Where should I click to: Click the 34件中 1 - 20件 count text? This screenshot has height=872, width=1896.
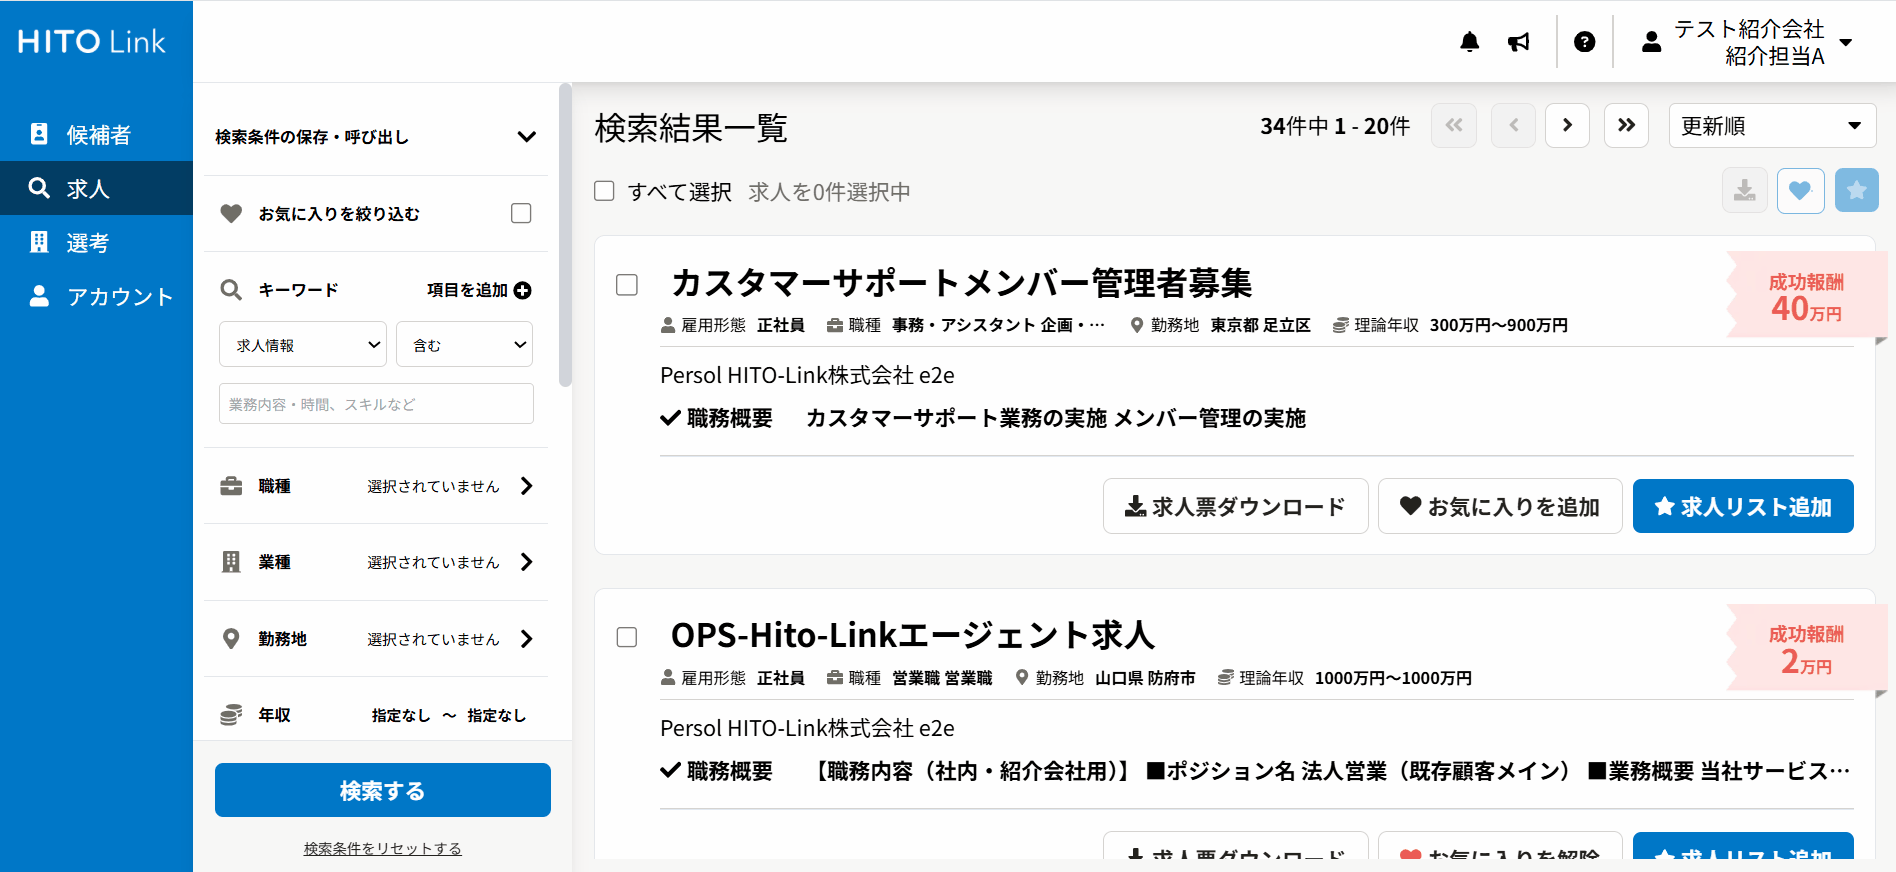[1335, 126]
